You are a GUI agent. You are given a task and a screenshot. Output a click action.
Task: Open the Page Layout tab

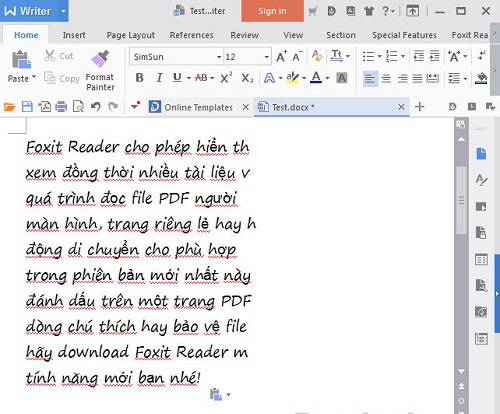[x=131, y=35]
